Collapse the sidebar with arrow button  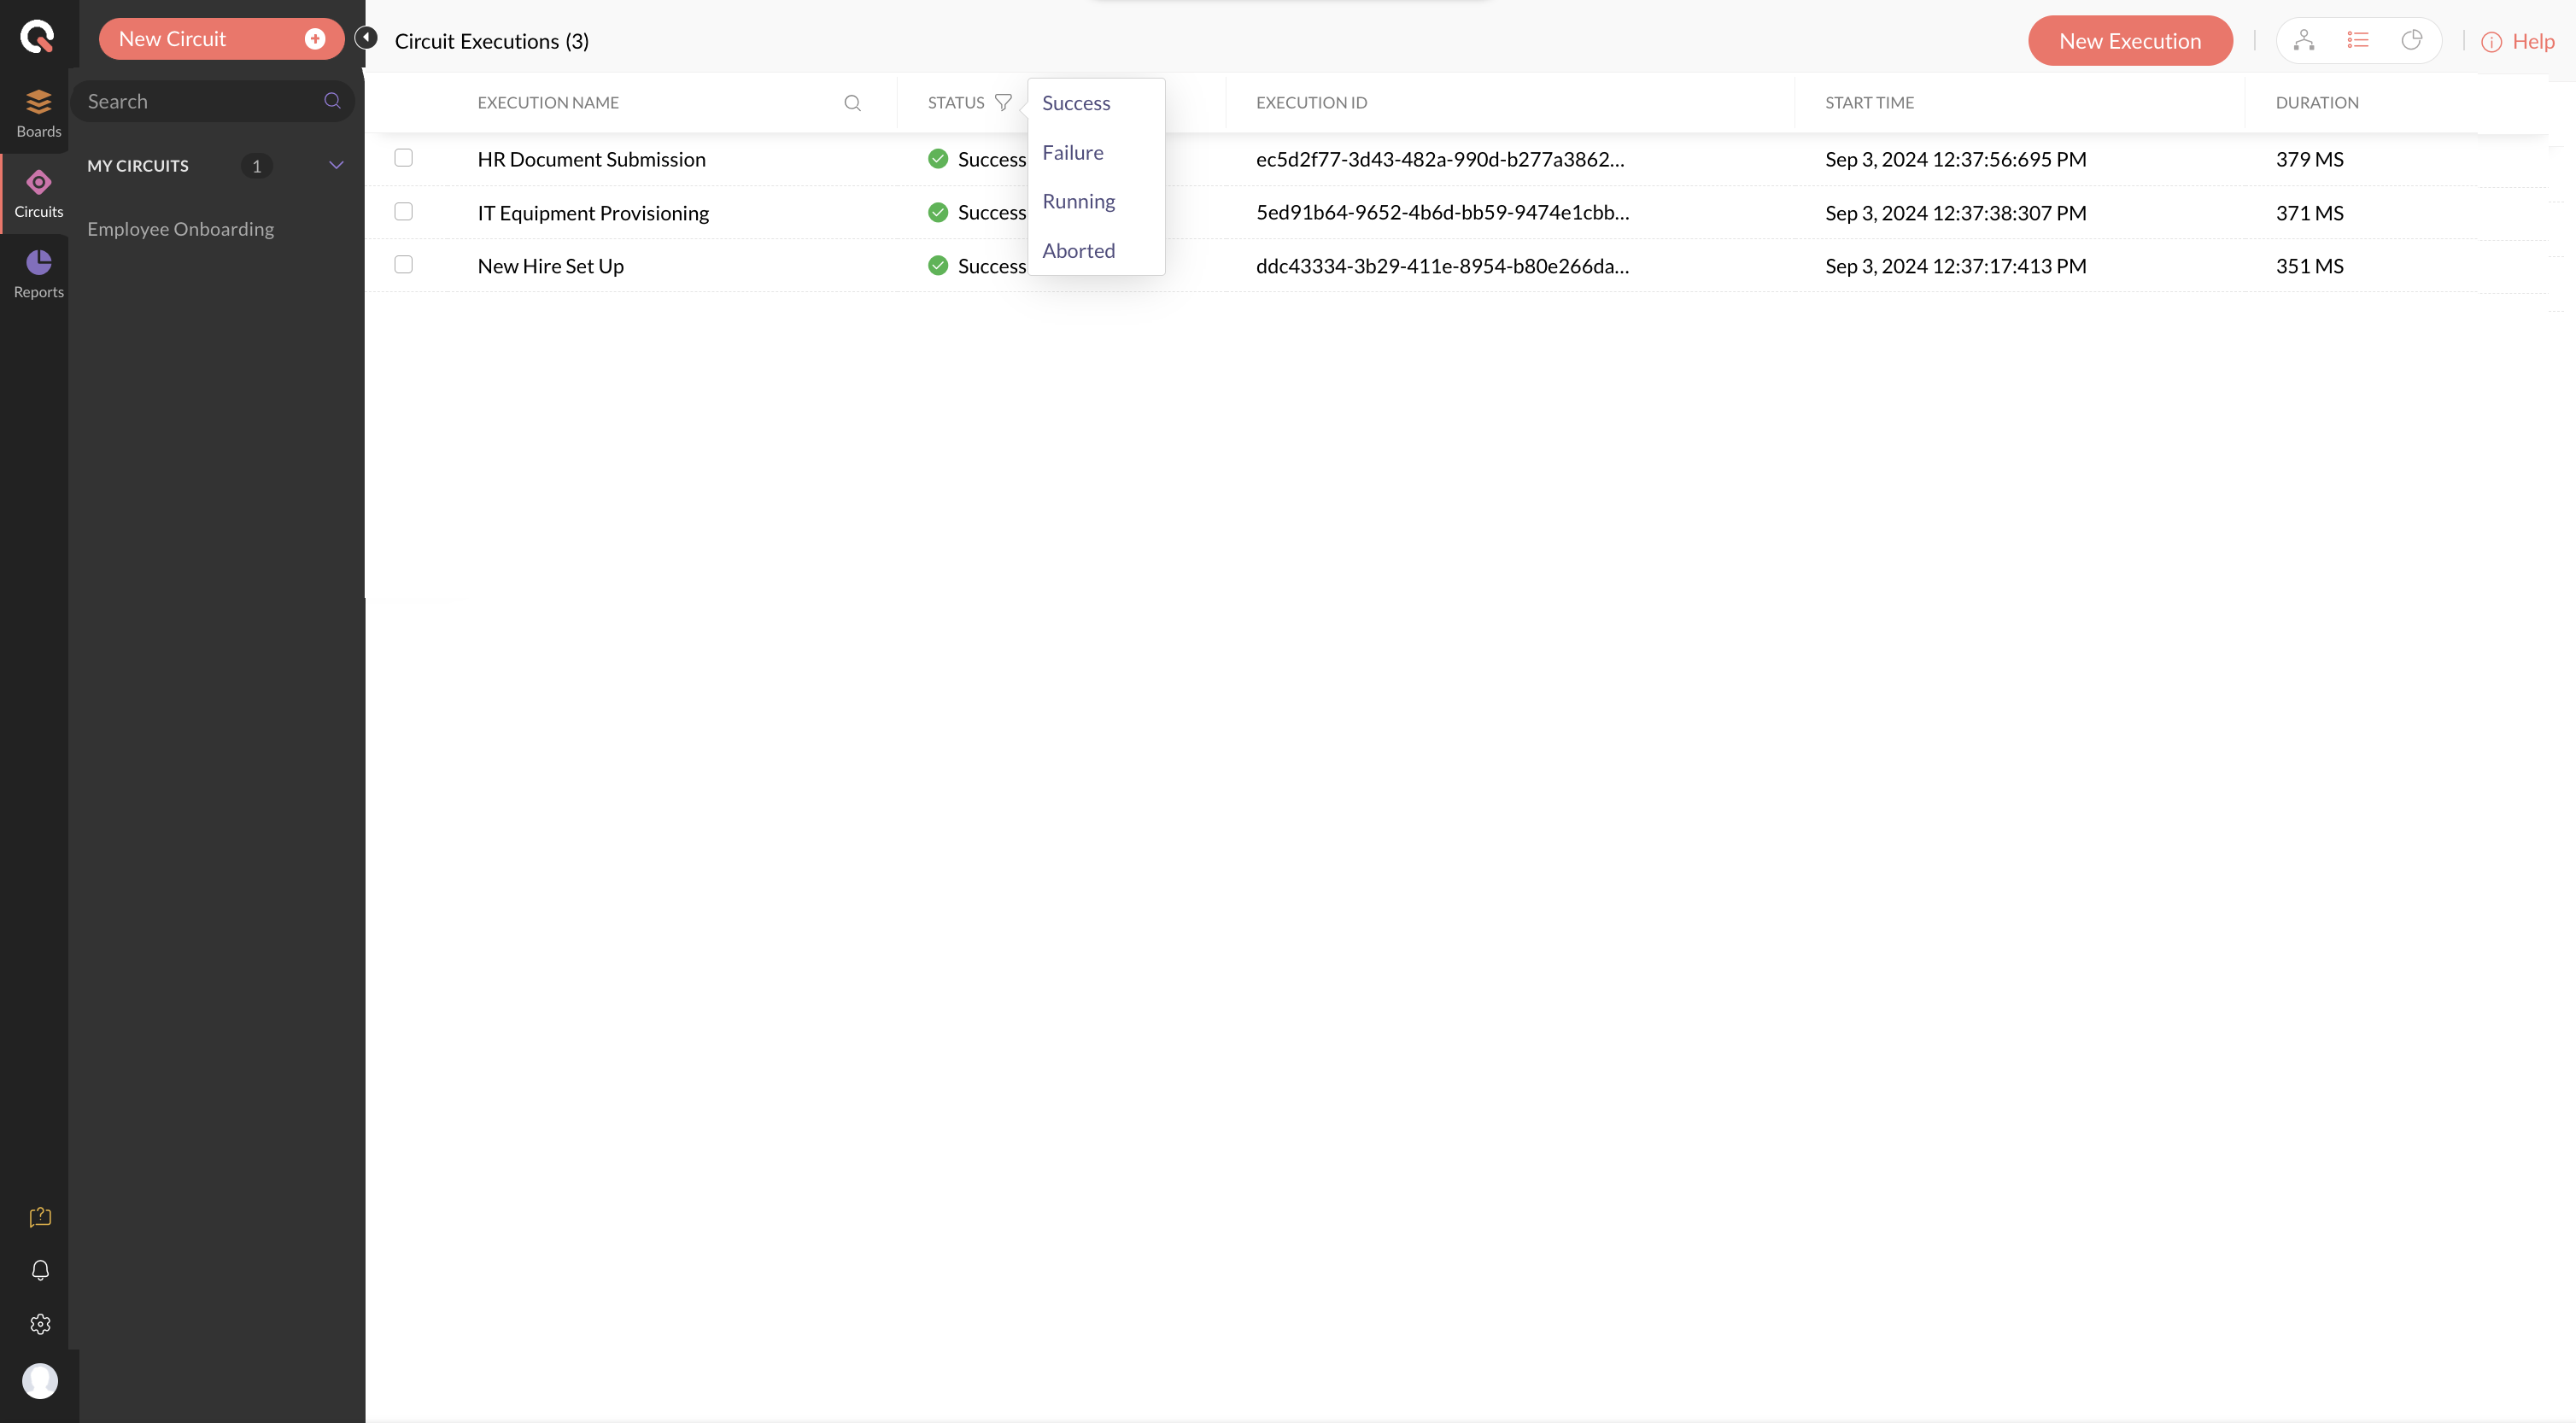[366, 37]
